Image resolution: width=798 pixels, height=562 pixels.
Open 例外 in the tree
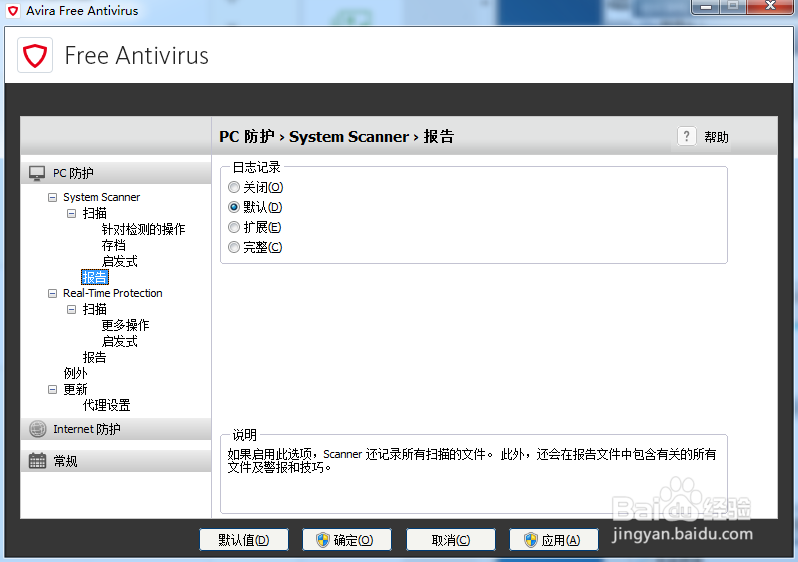[x=75, y=374]
